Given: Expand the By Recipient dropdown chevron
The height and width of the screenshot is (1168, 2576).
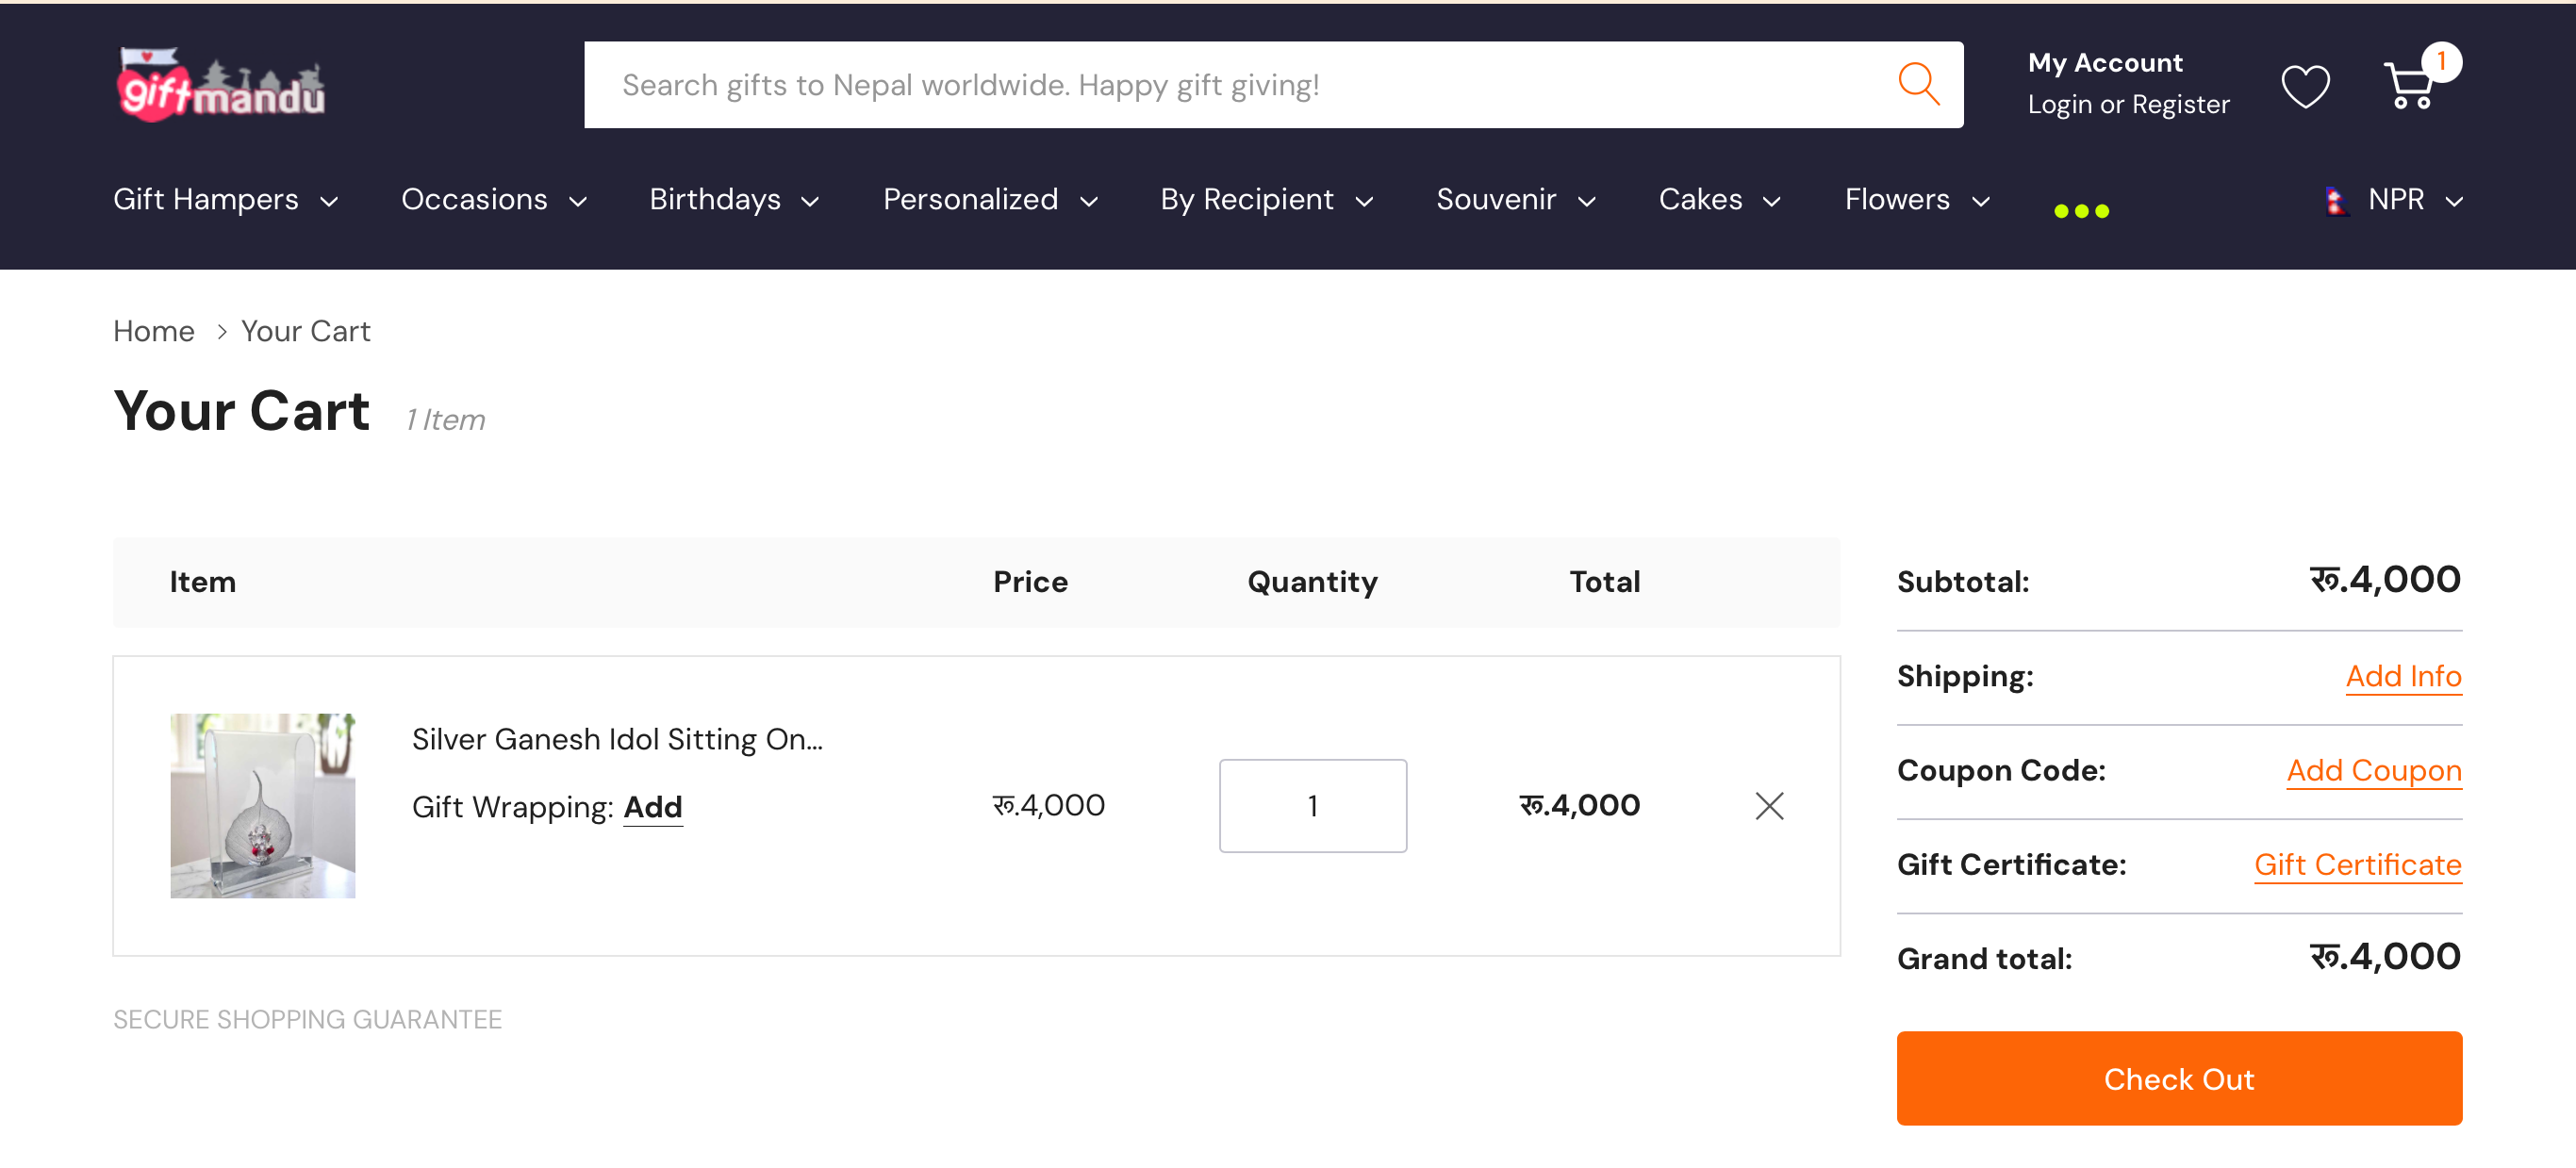Looking at the screenshot, I should click(x=1364, y=202).
